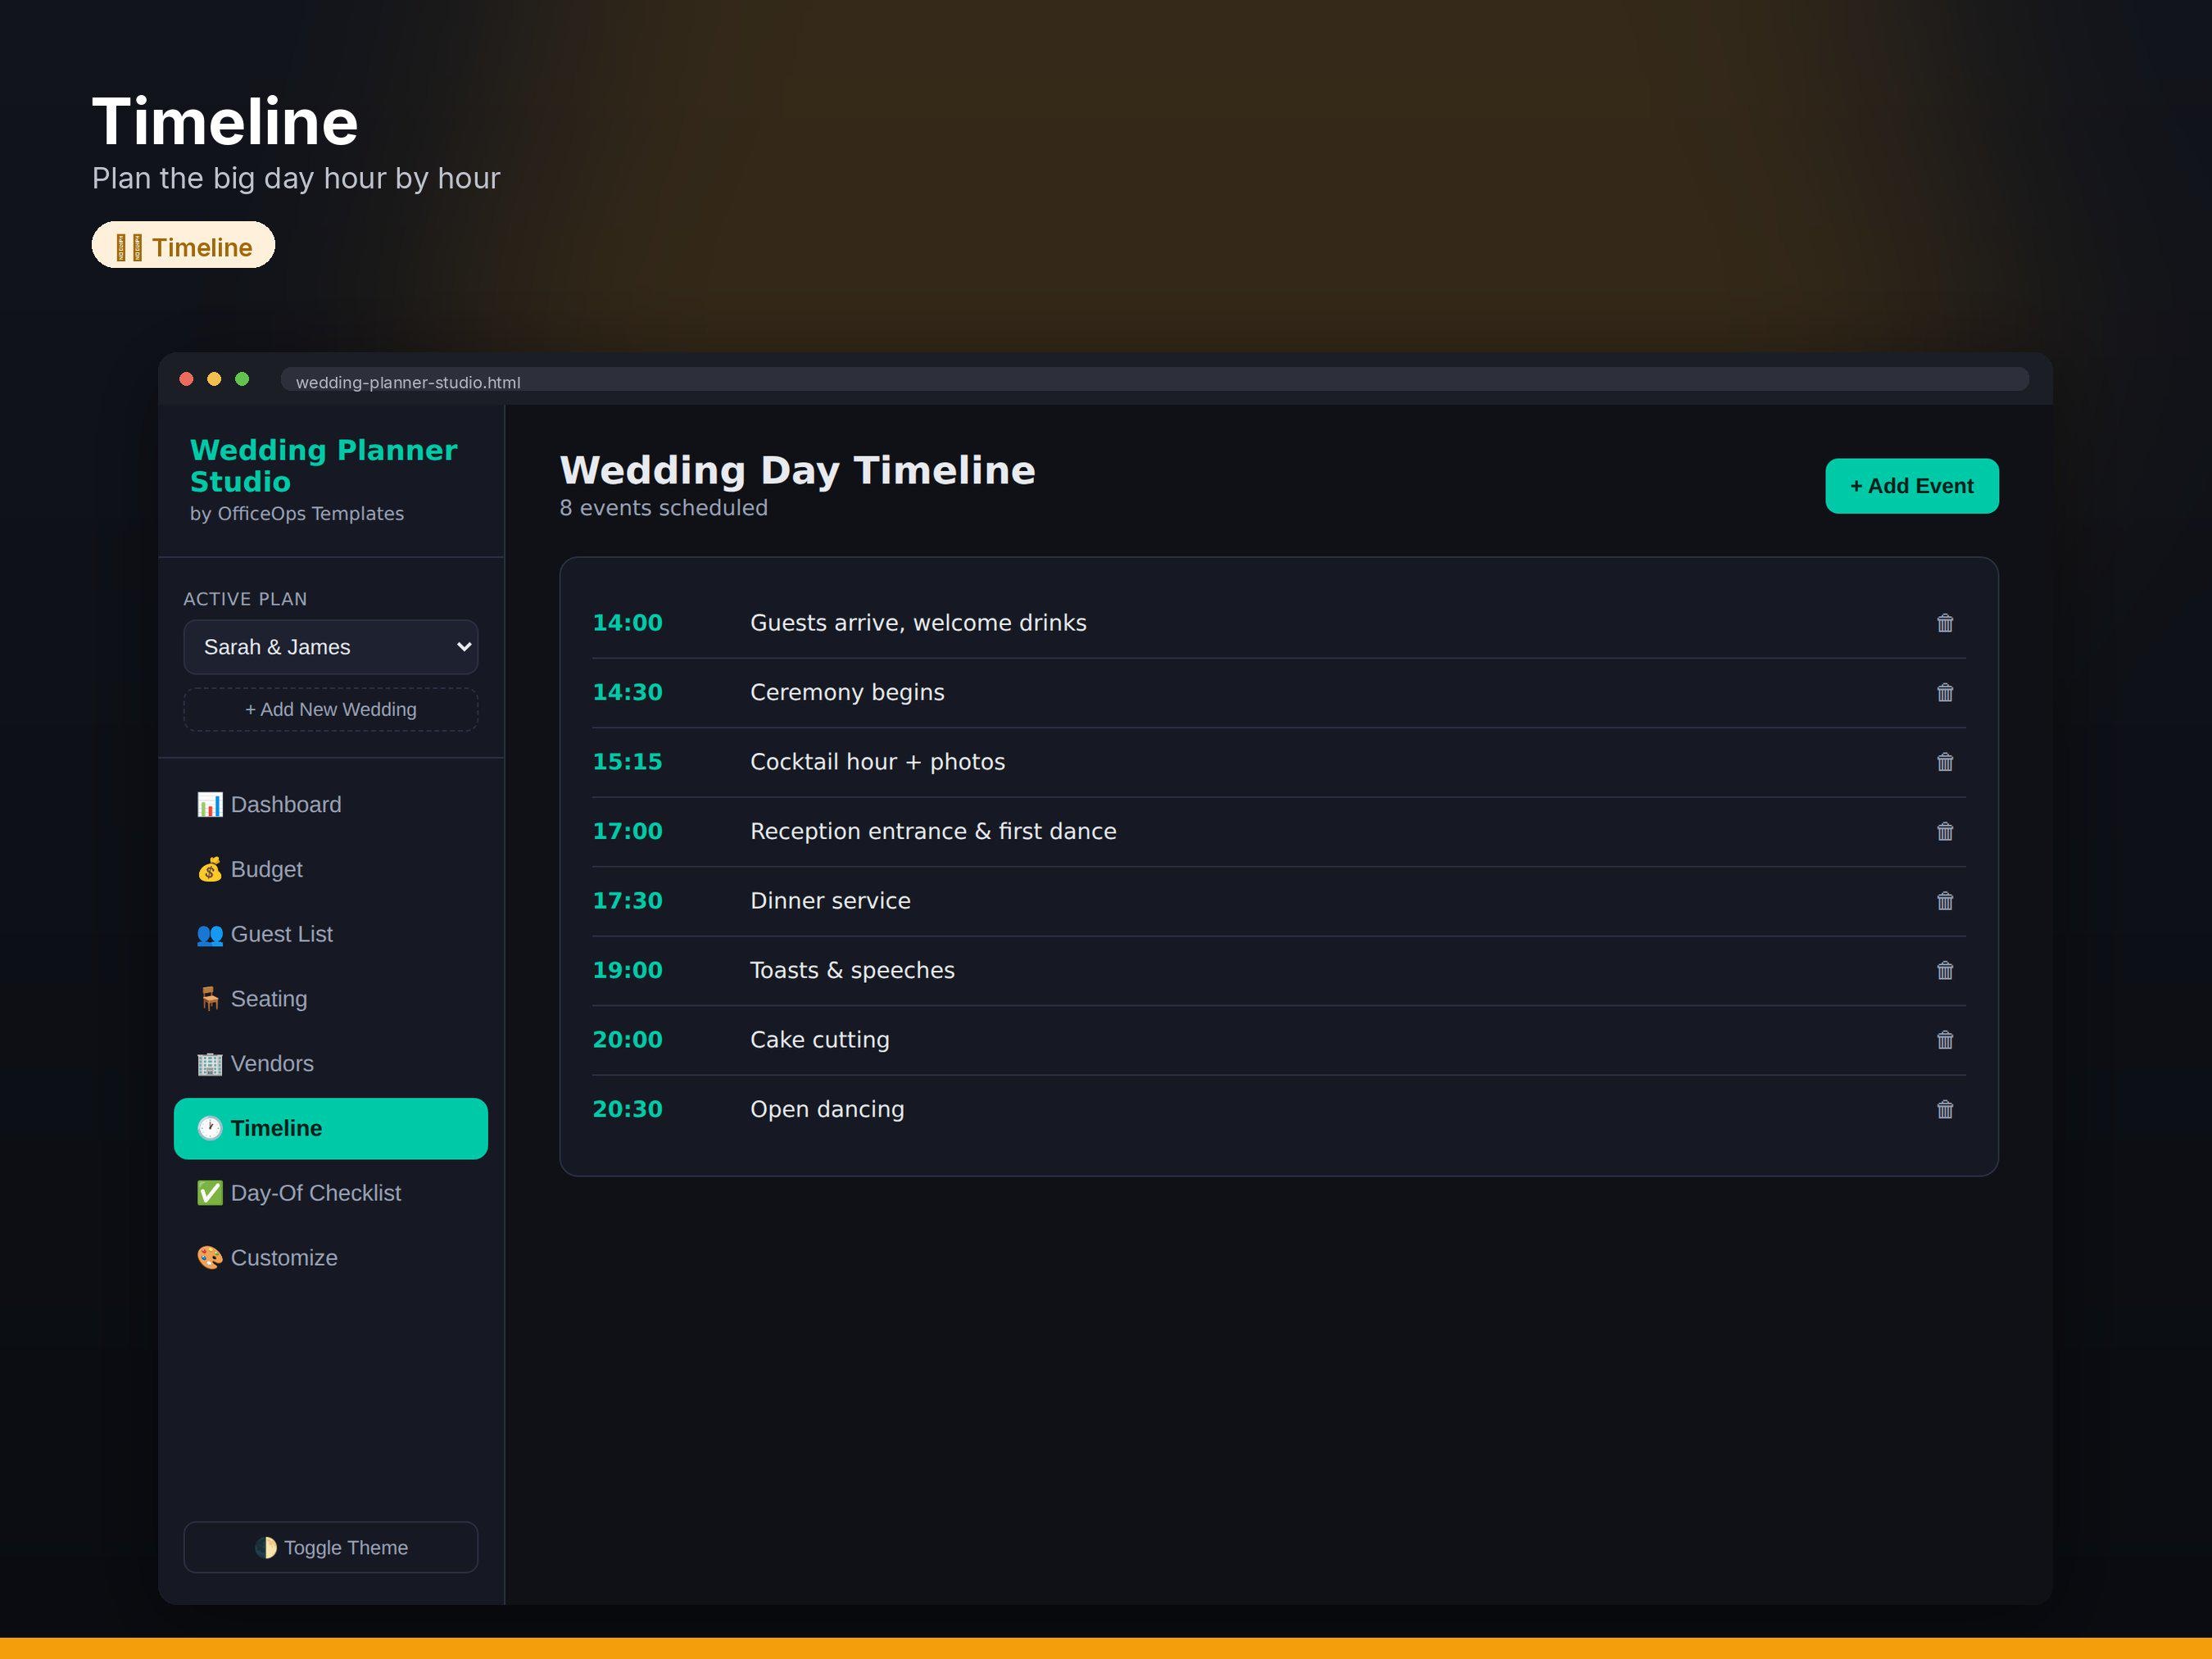Click the 20:30 time label
This screenshot has width=2212, height=1659.
click(x=627, y=1109)
